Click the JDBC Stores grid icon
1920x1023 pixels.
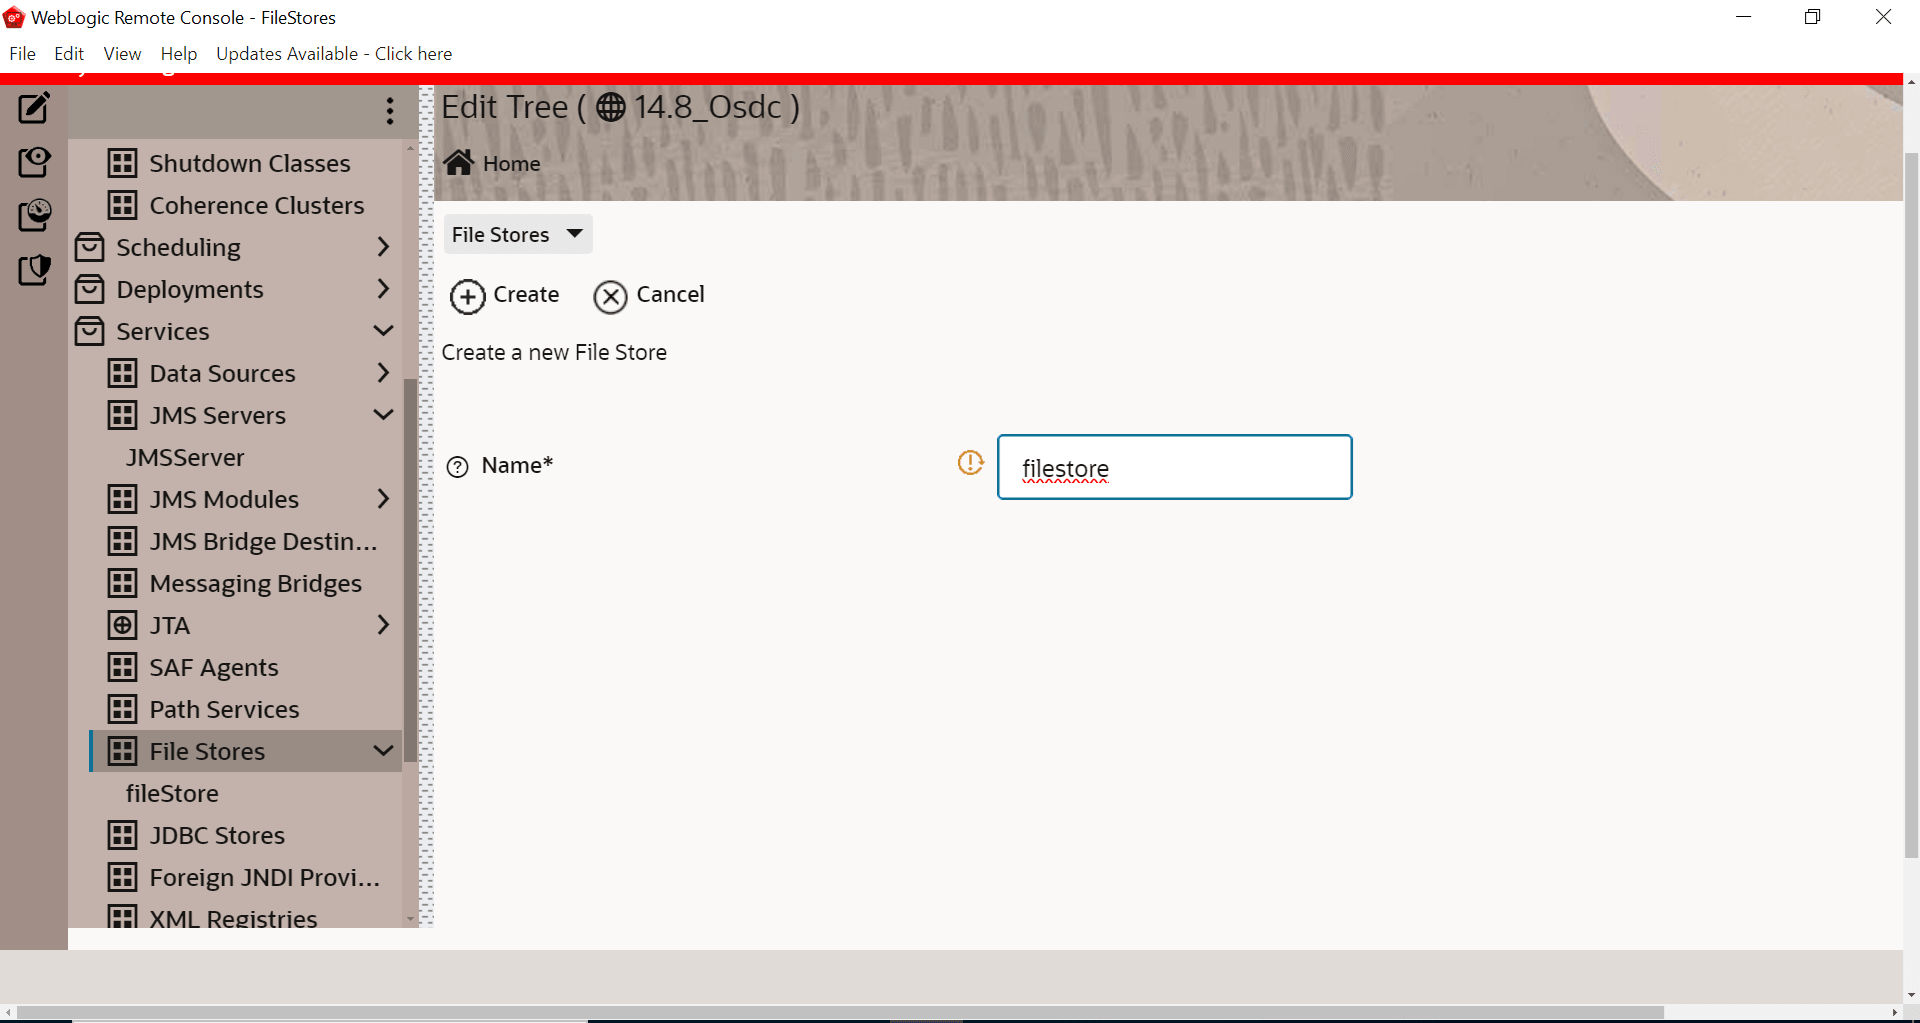point(123,835)
